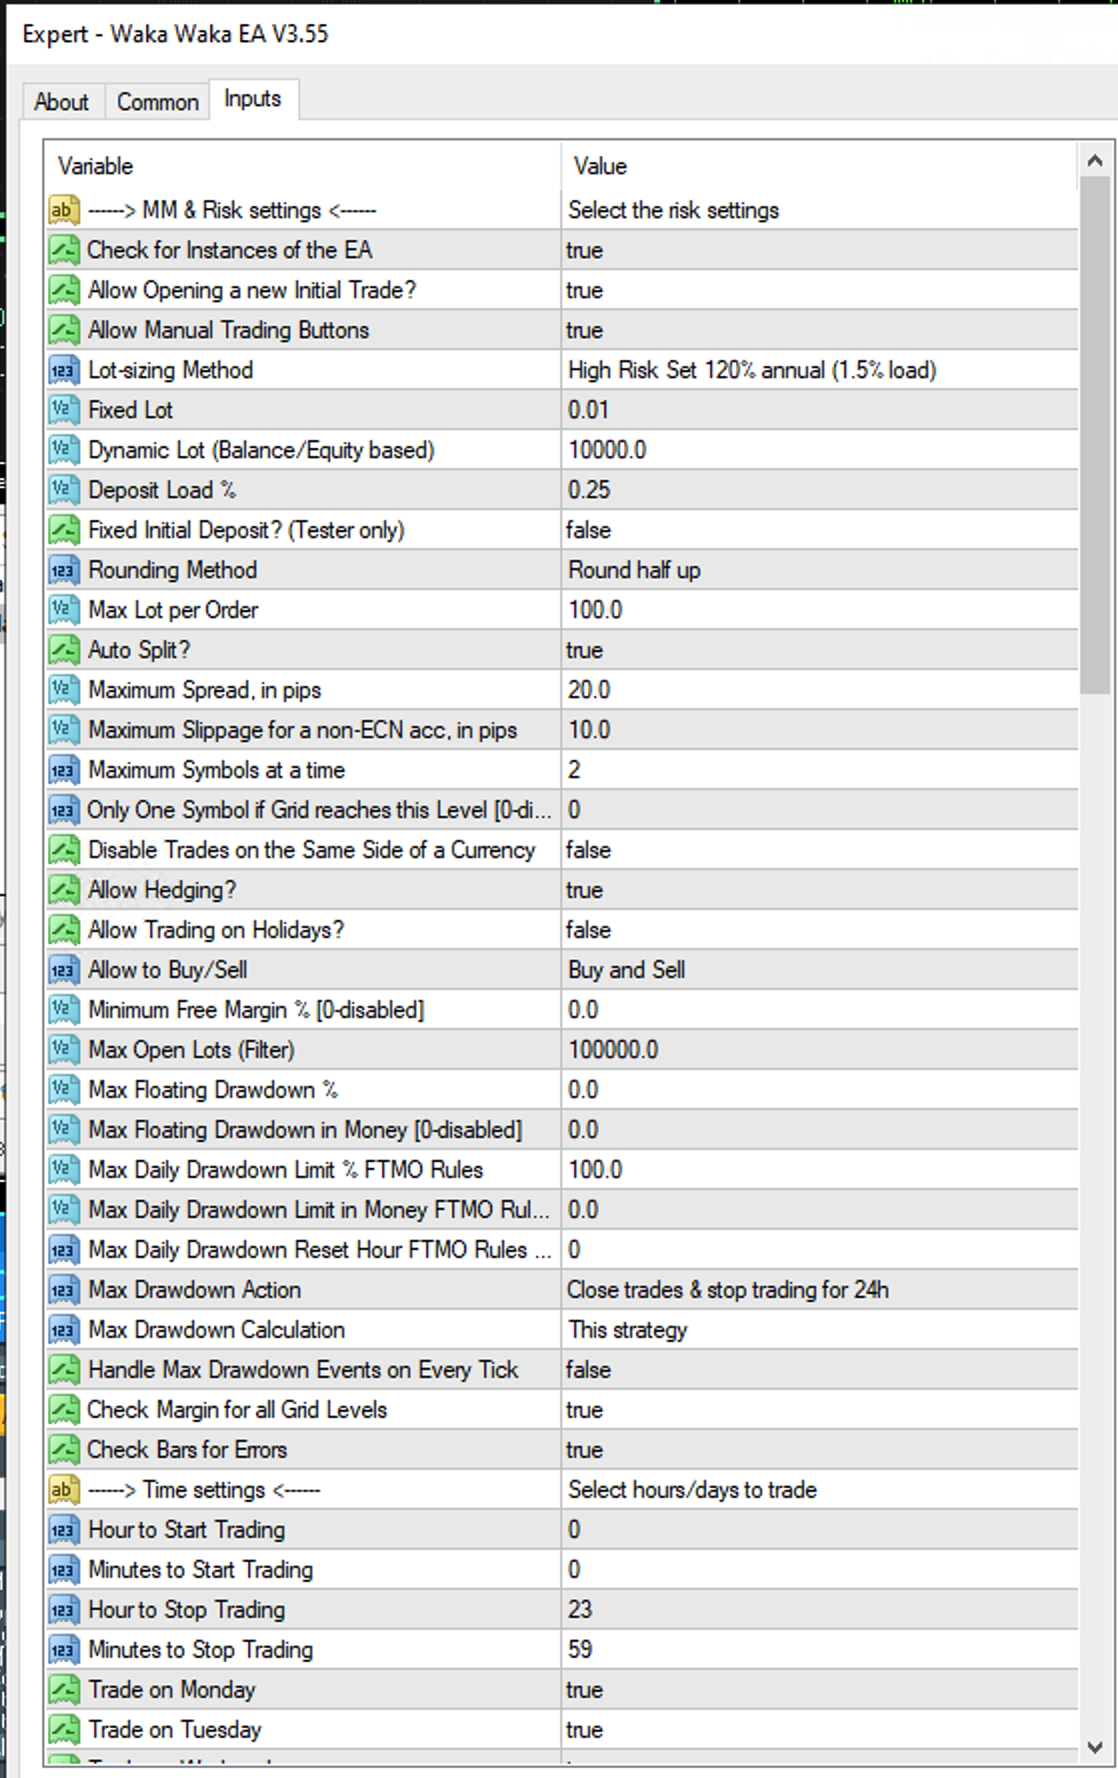Screen dimensions: 1118x1778
Task: Click the icon next to Fixed Initial Deposit? (Tester only)
Action: pyautogui.click(x=63, y=530)
